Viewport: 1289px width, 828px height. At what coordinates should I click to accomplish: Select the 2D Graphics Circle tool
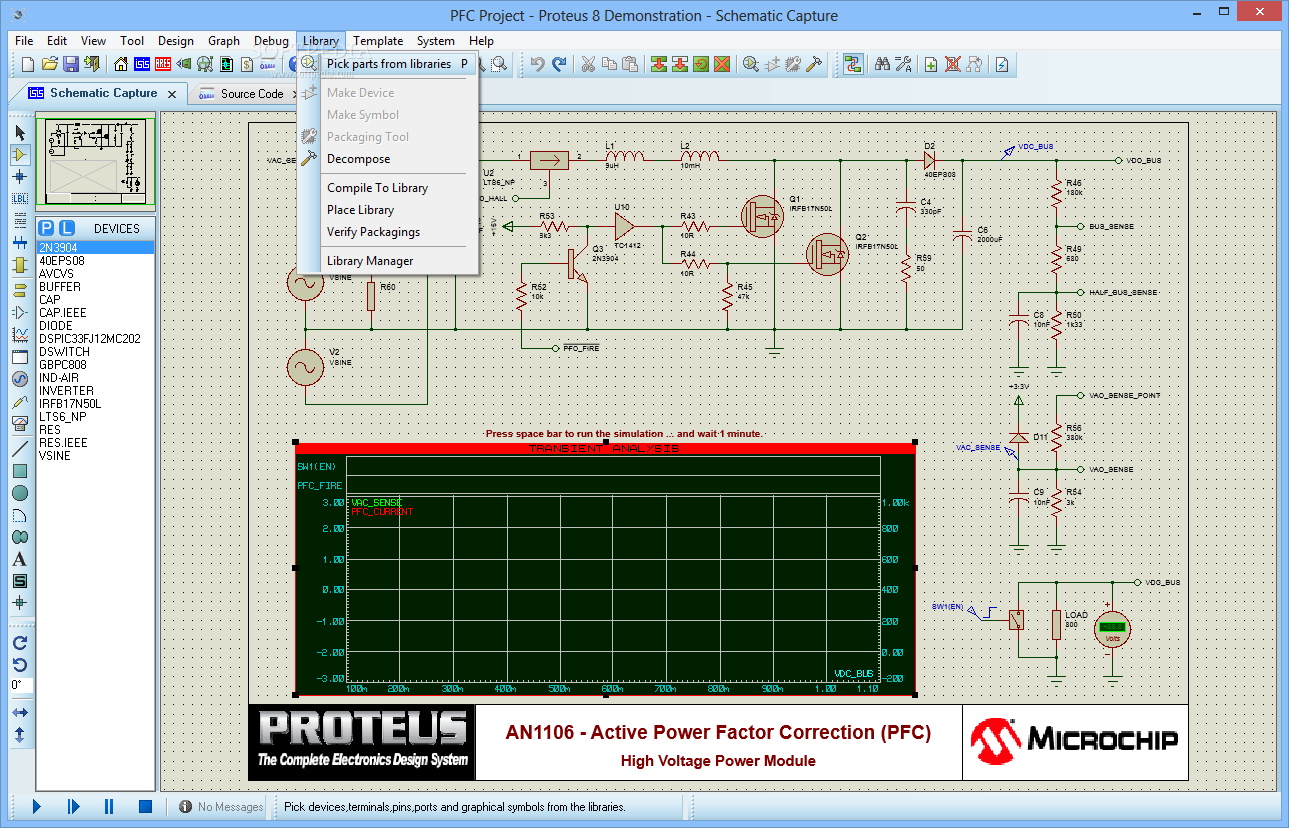coord(20,493)
